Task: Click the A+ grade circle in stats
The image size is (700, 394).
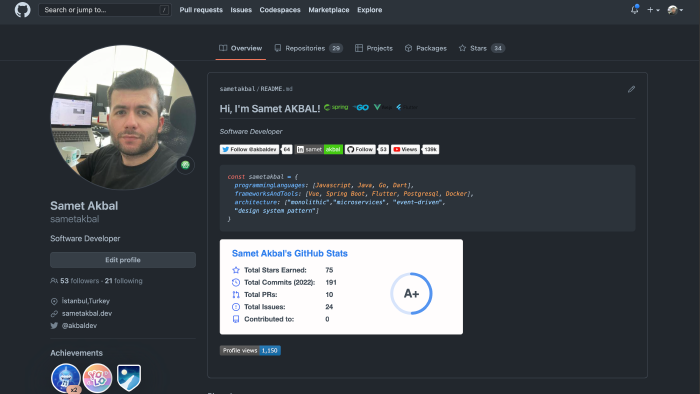Action: click(411, 294)
